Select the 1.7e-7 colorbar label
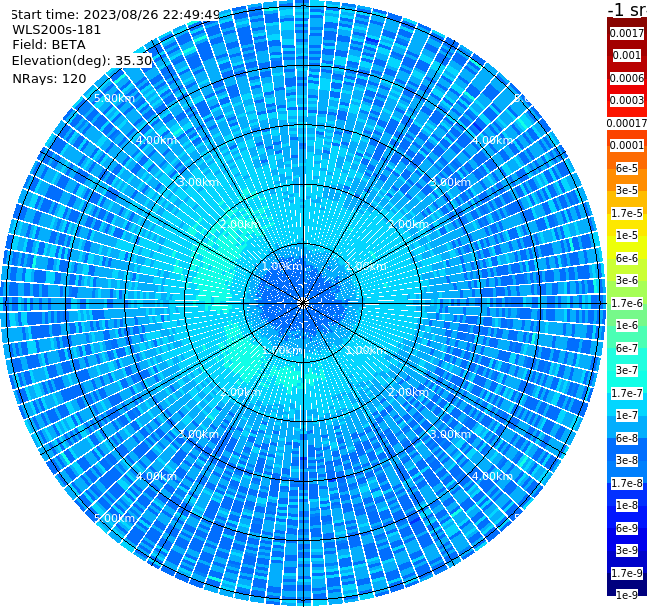Screen dimensions: 647x607 (627, 393)
